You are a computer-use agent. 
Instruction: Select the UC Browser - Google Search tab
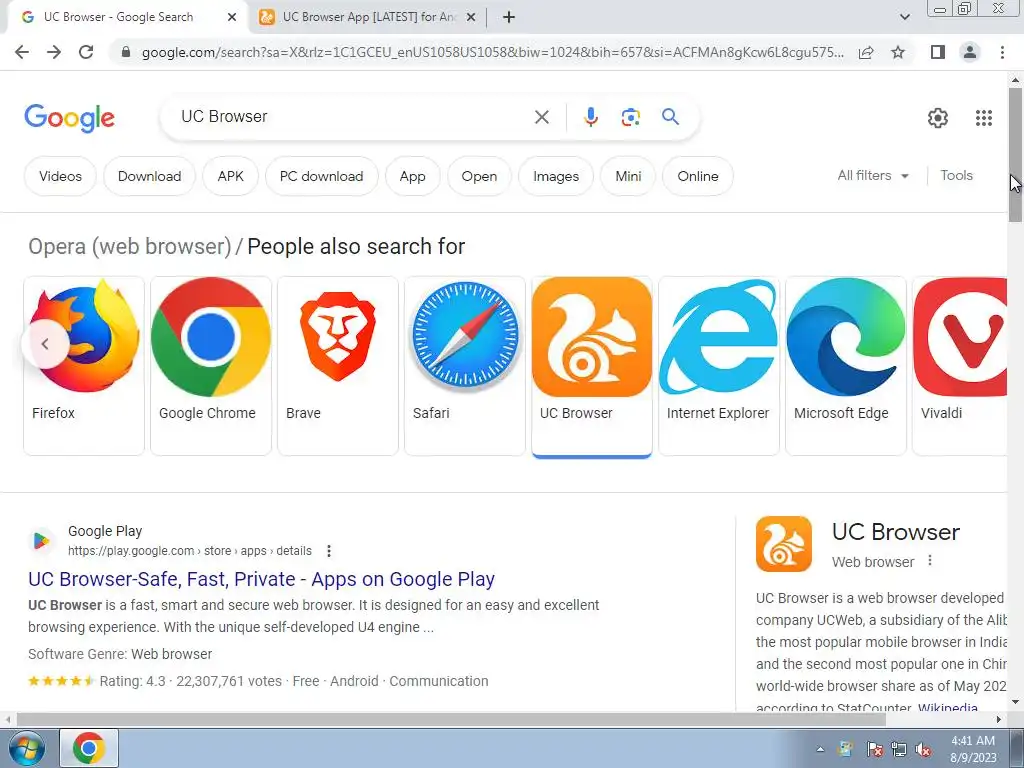point(129,17)
